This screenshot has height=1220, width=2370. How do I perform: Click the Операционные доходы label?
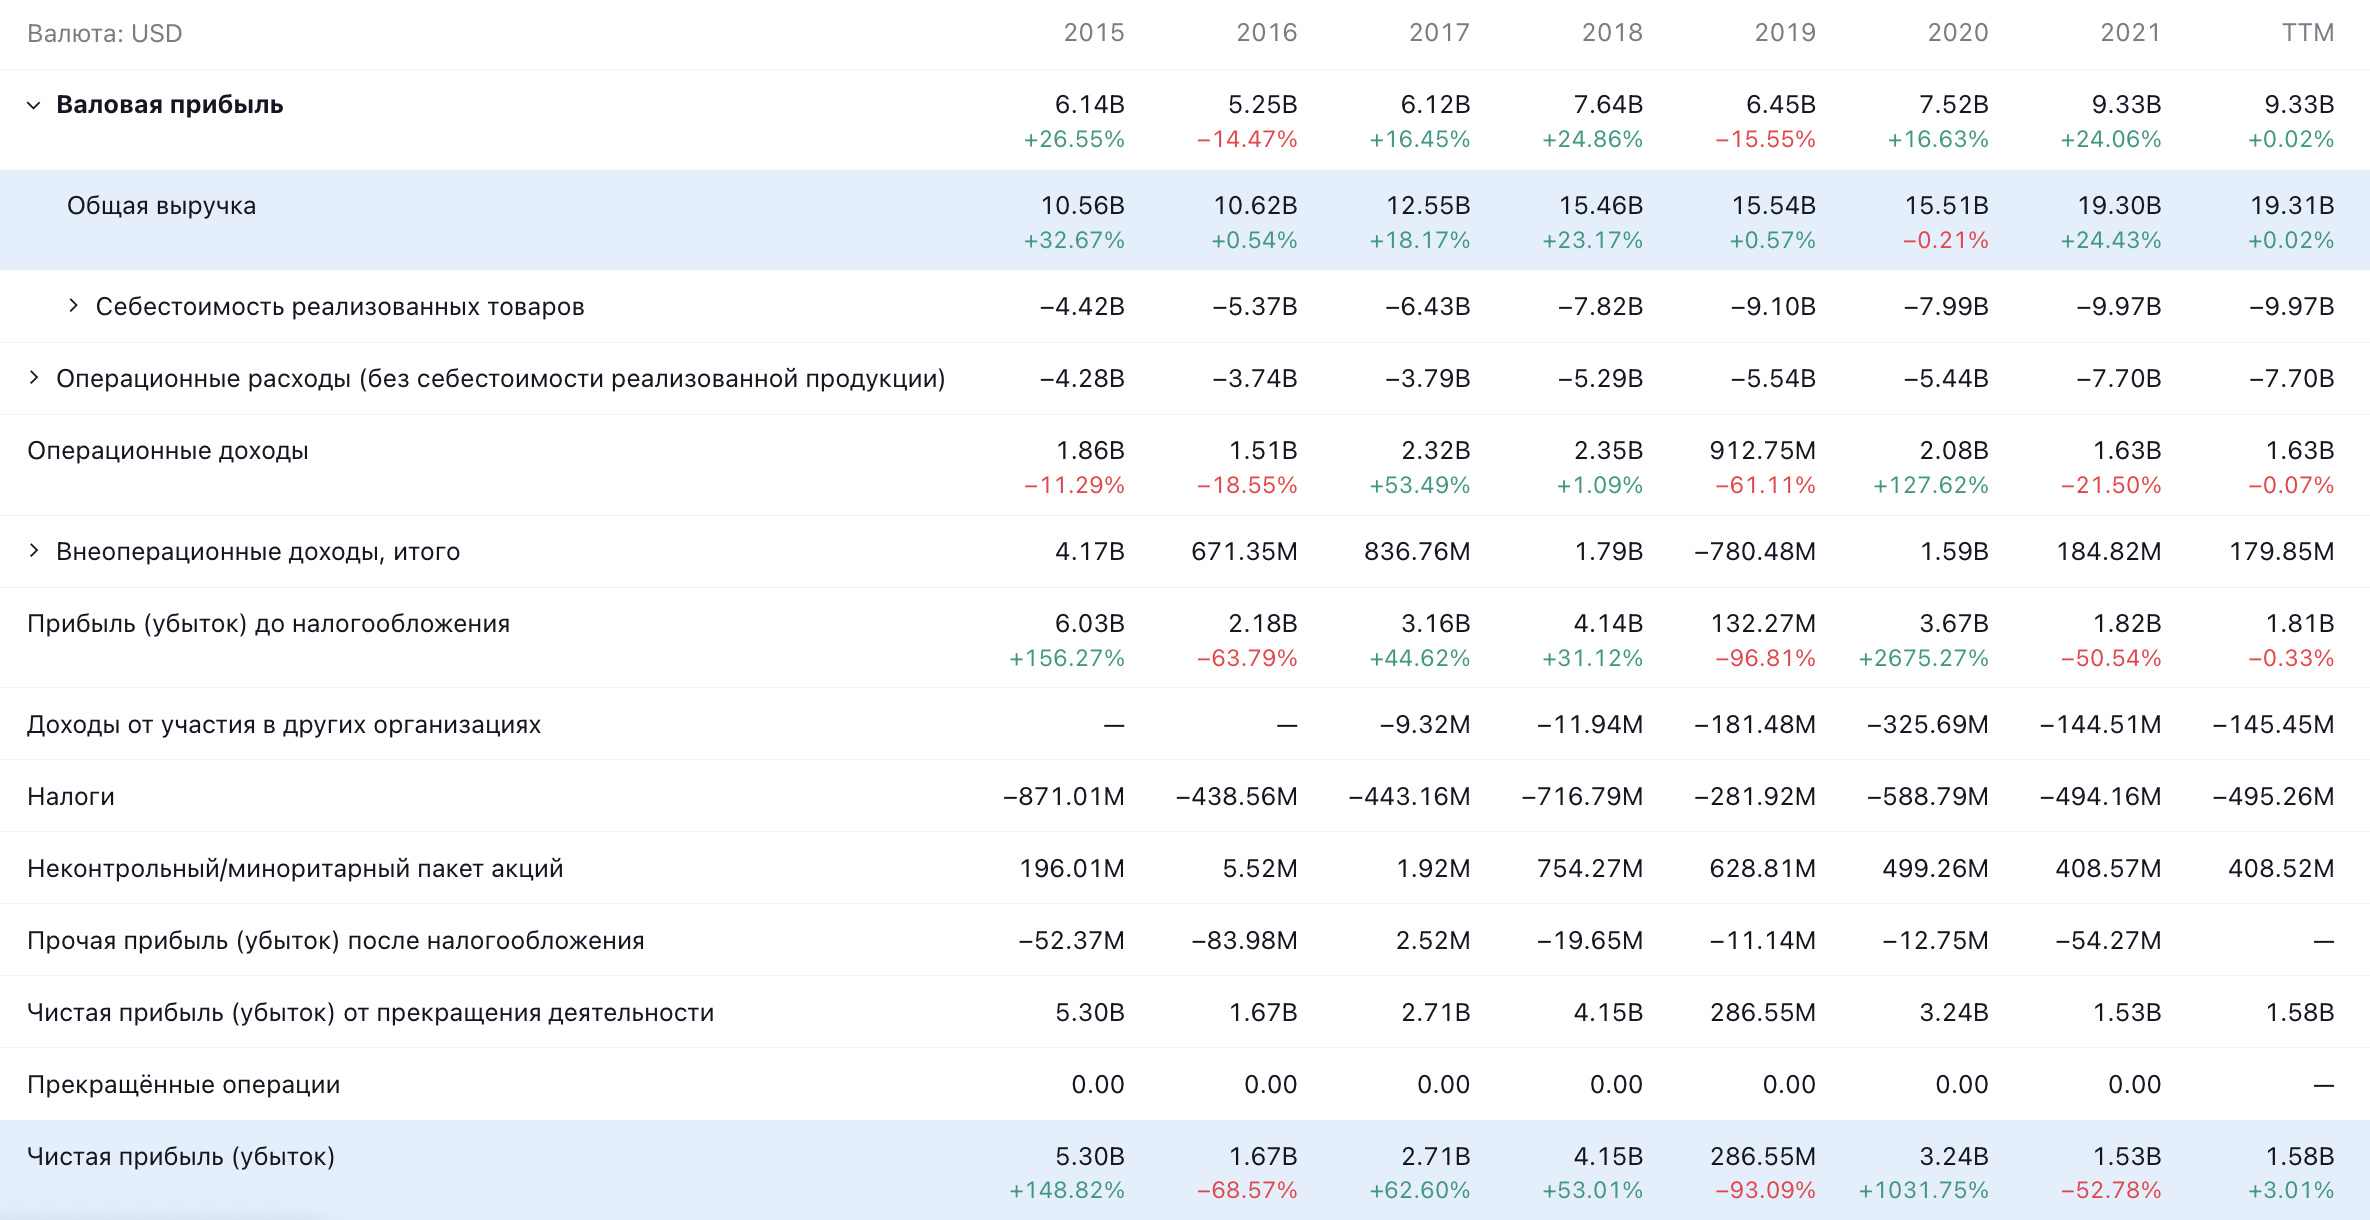tap(168, 451)
